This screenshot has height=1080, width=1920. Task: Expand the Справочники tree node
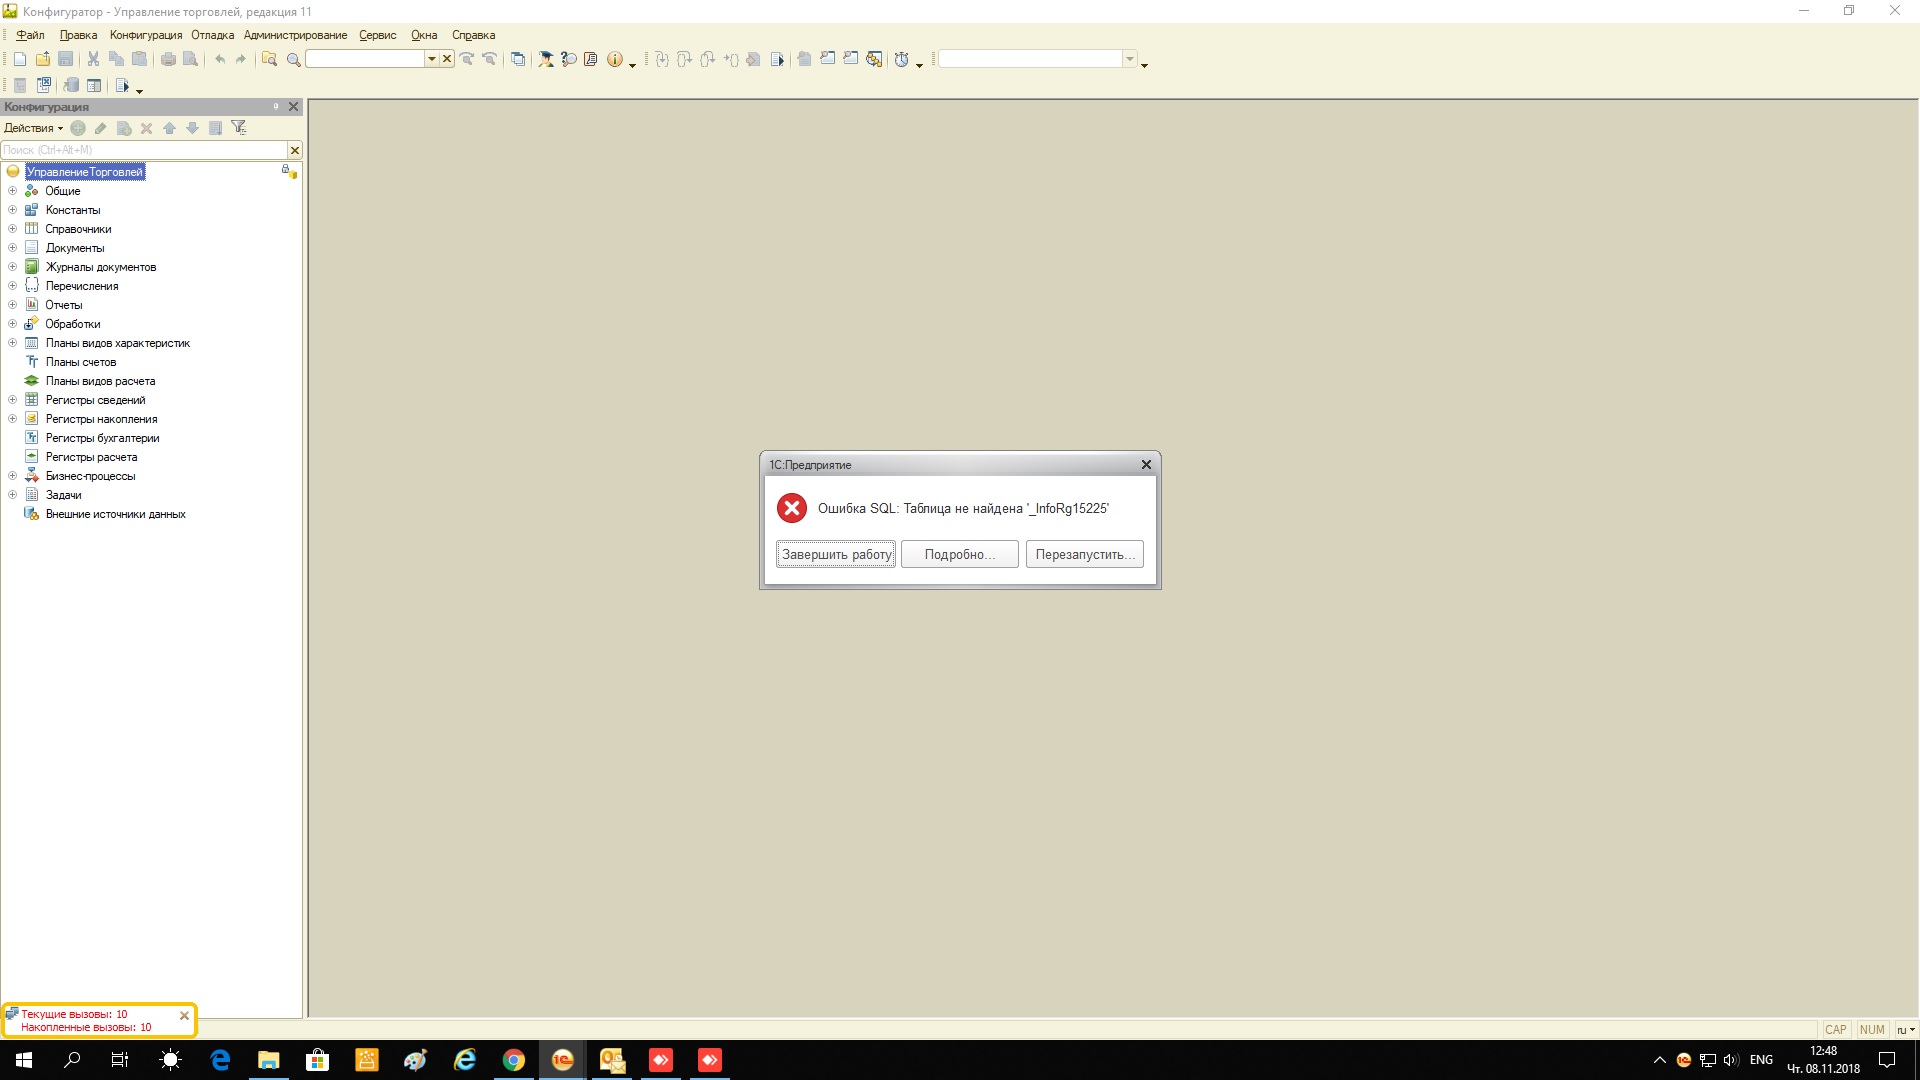click(12, 229)
